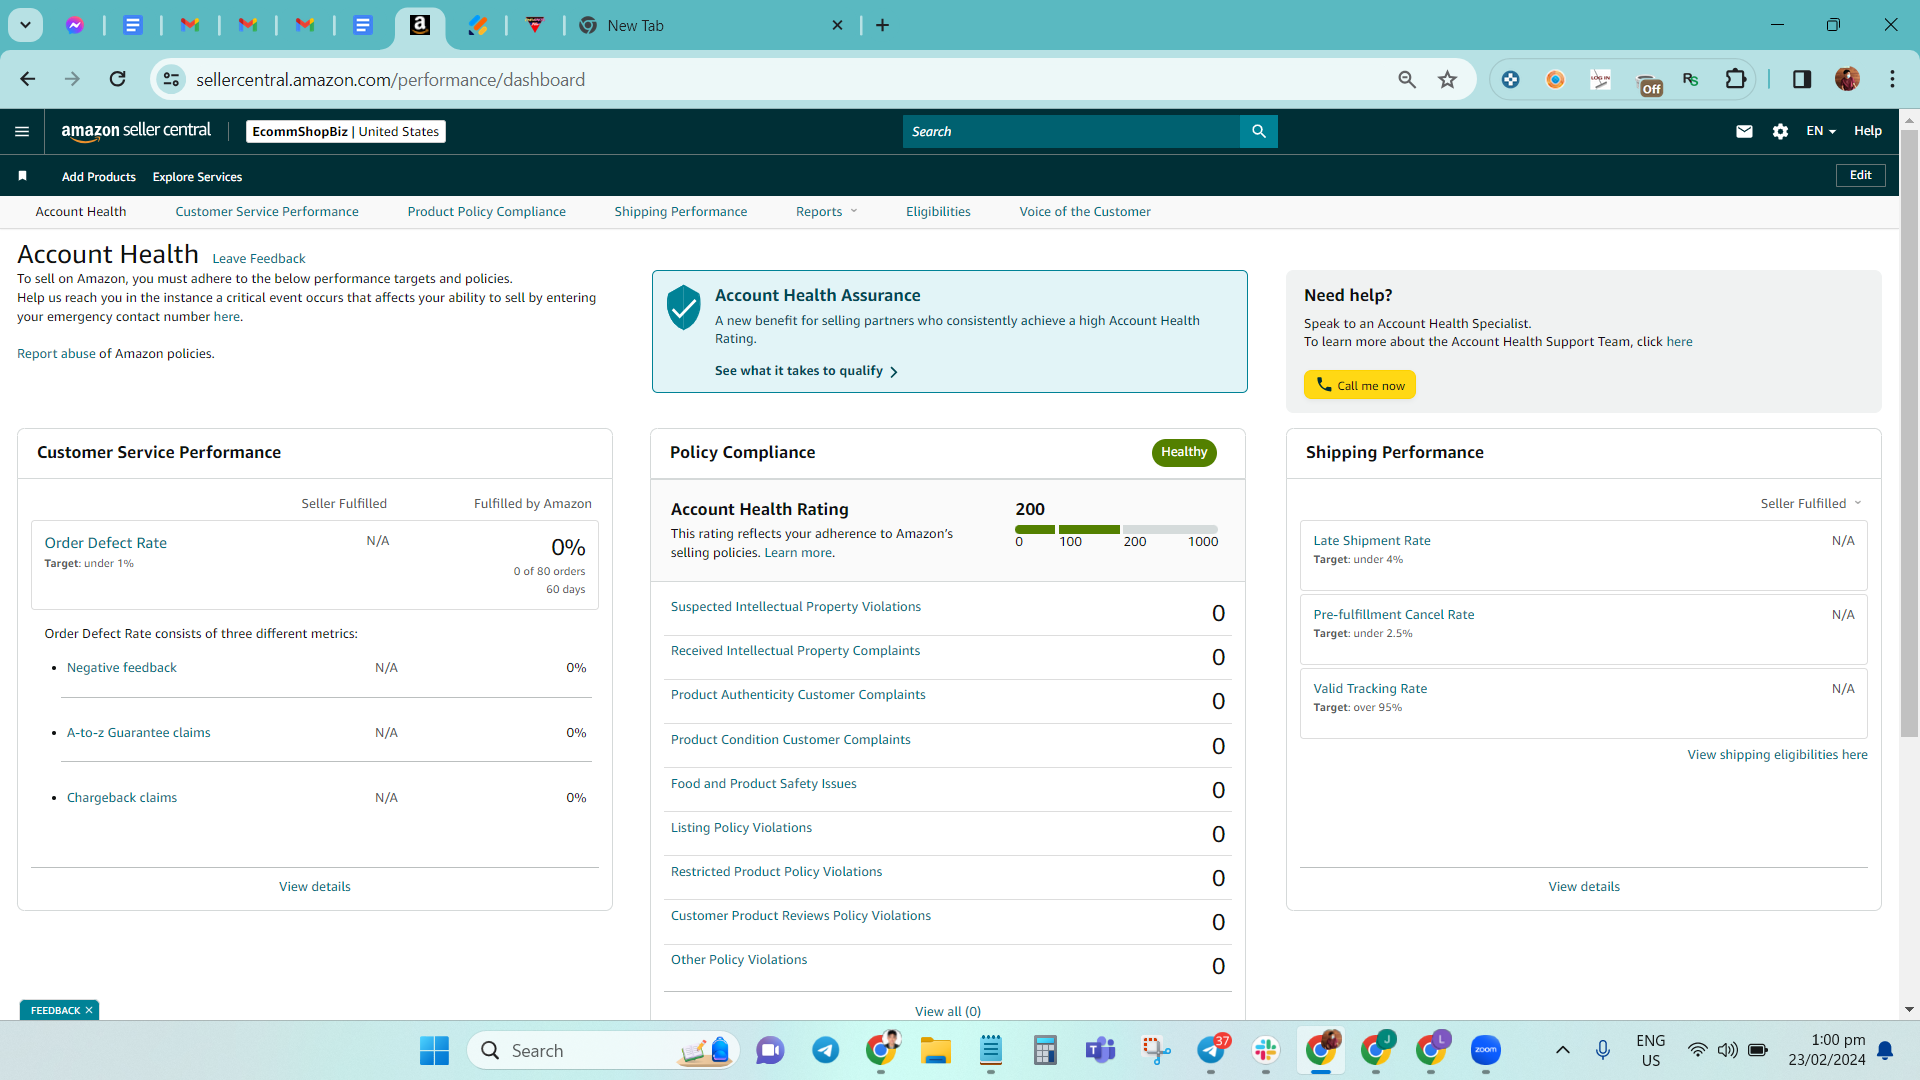Open Product Policy Compliance tab
This screenshot has width=1920, height=1080.
[487, 211]
